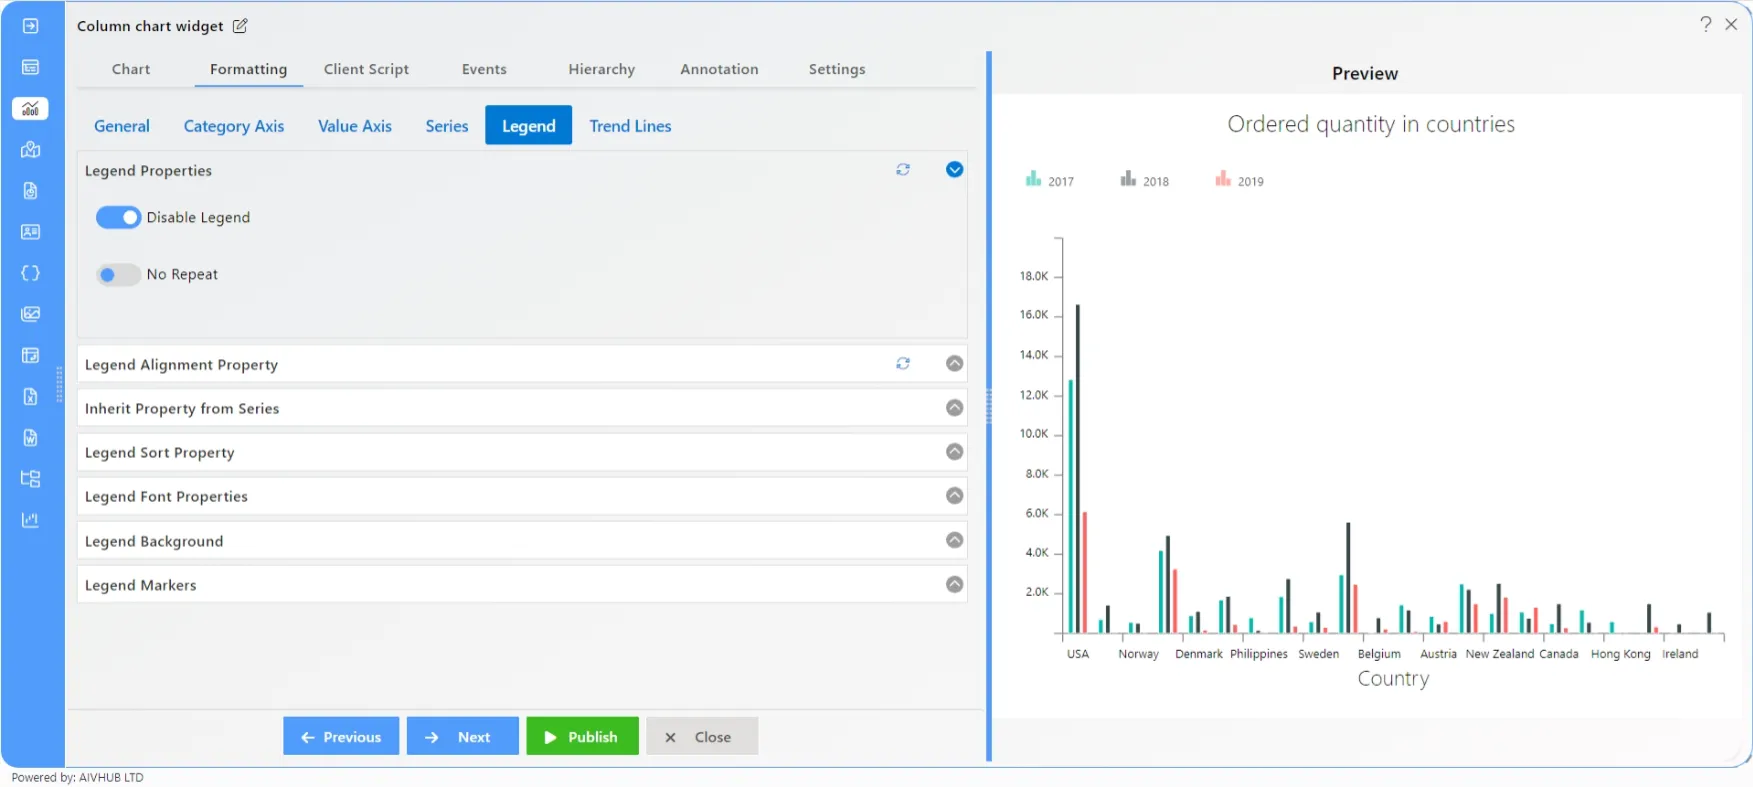This screenshot has height=787, width=1753.
Task: Click the Previous button
Action: pos(341,736)
